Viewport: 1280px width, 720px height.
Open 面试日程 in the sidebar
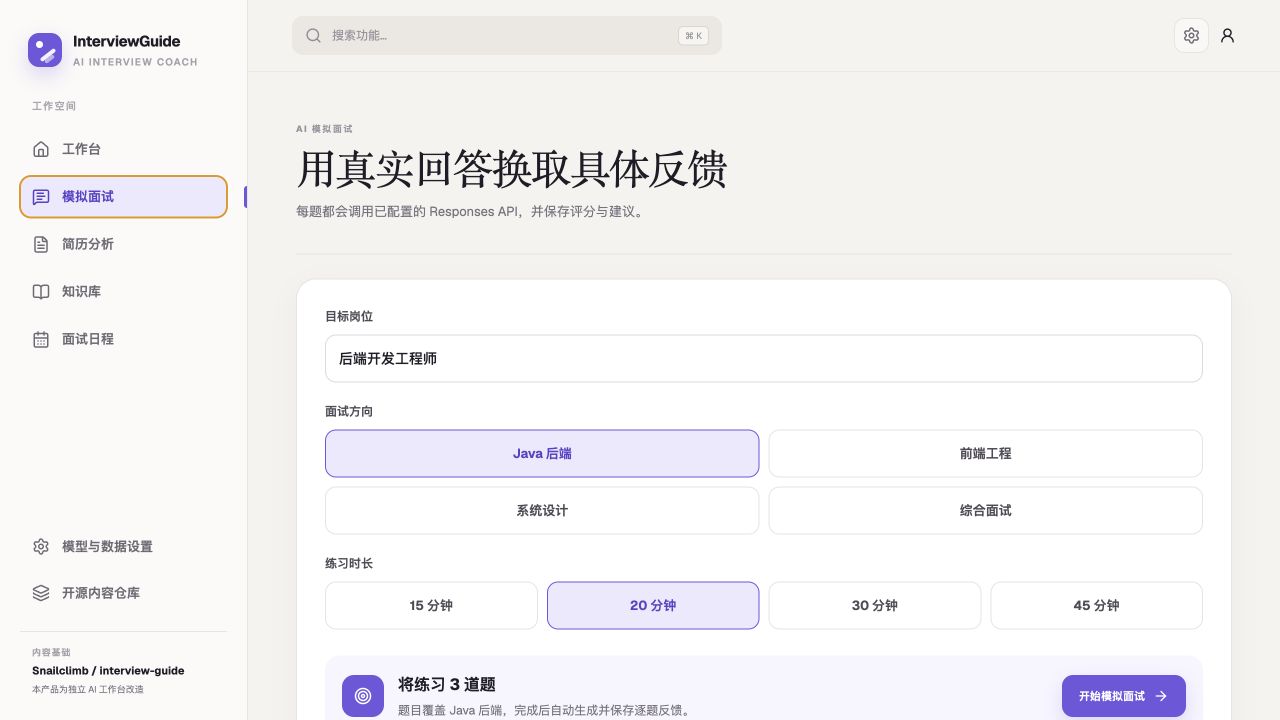123,339
